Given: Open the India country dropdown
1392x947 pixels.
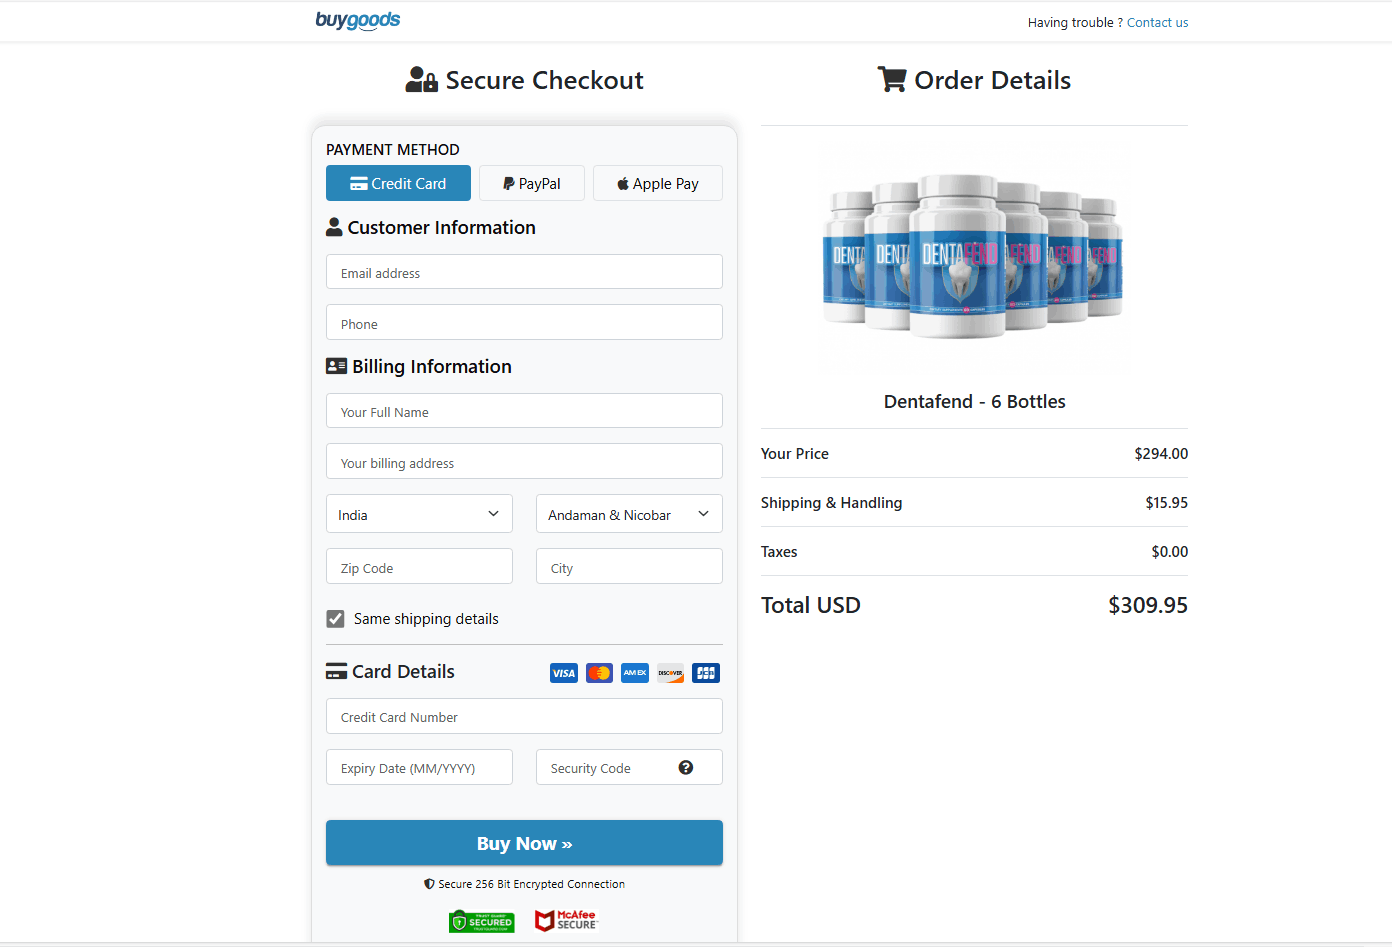Looking at the screenshot, I should pyautogui.click(x=419, y=514).
